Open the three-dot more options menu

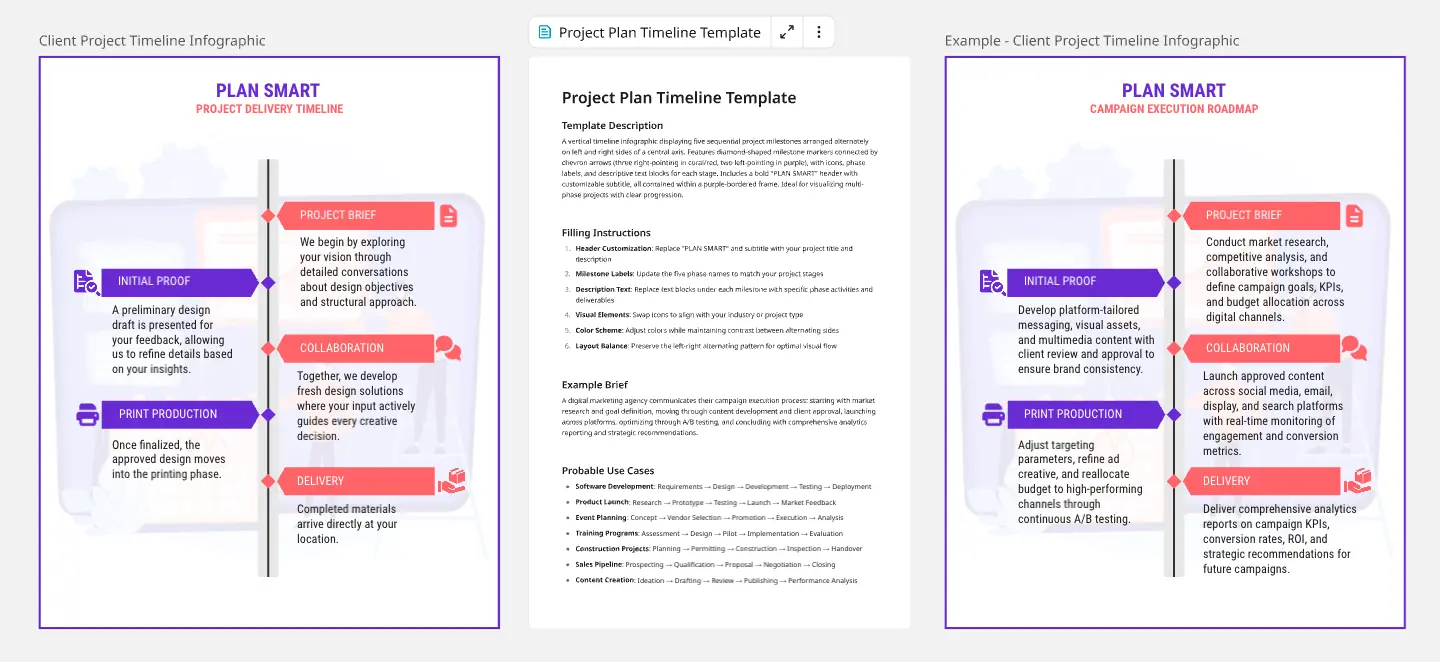coord(818,32)
